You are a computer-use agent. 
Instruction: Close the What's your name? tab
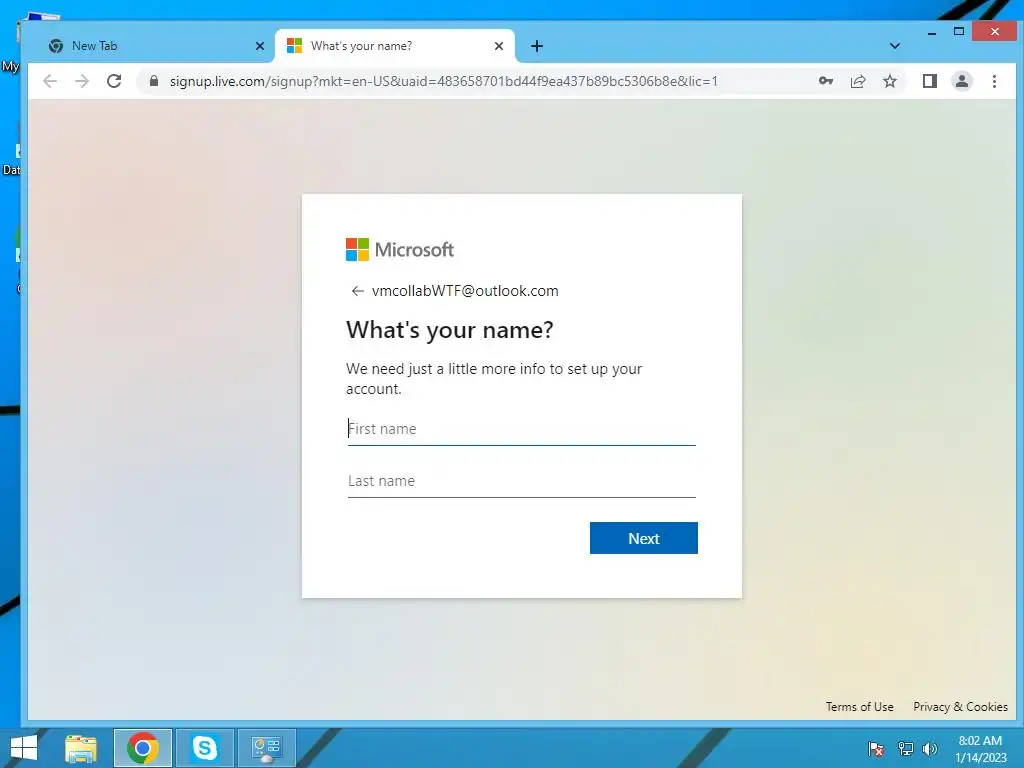(x=498, y=46)
